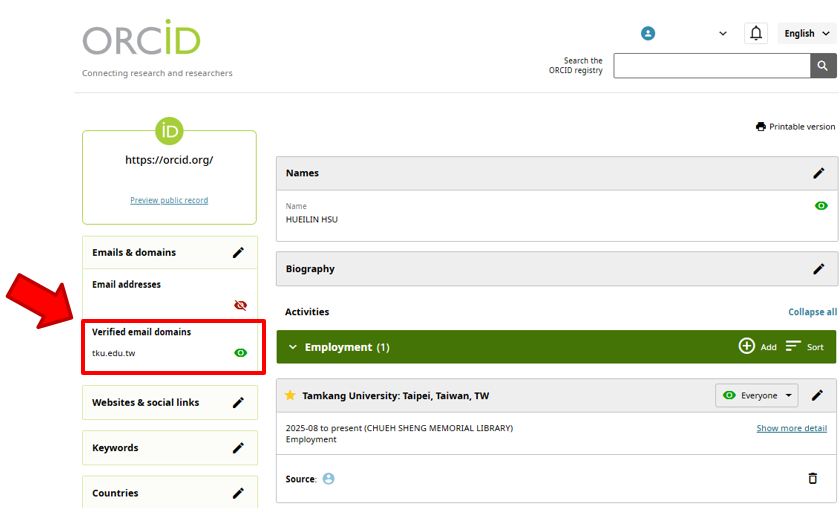839x508 pixels.
Task: Click the Names section heading
Action: pos(302,173)
